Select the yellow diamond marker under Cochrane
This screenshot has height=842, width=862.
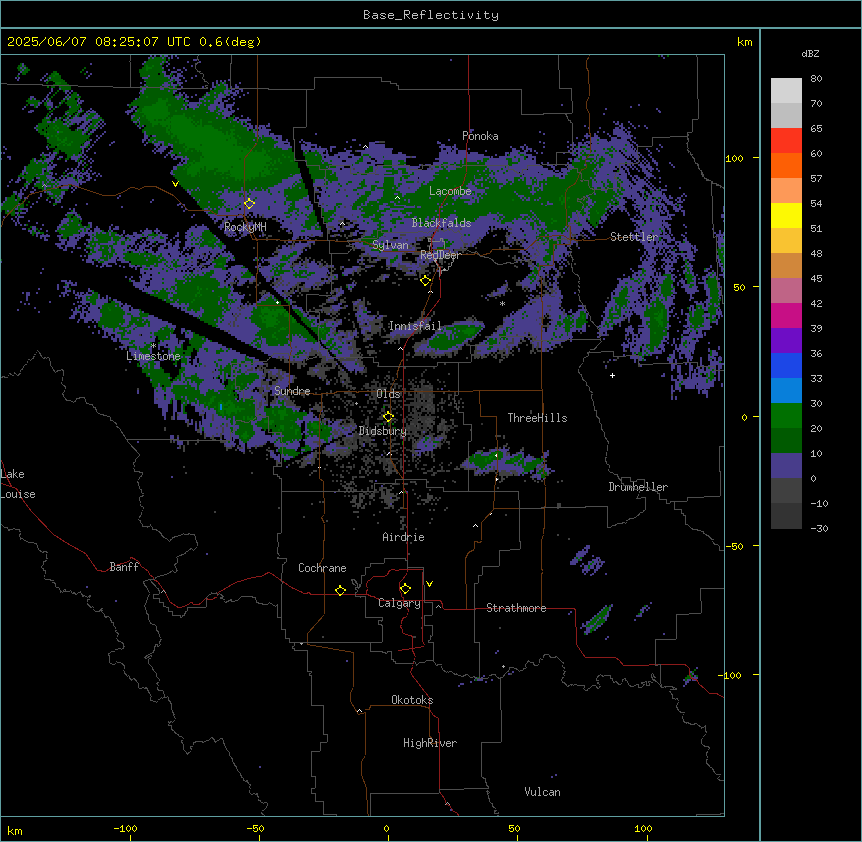coord(340,590)
